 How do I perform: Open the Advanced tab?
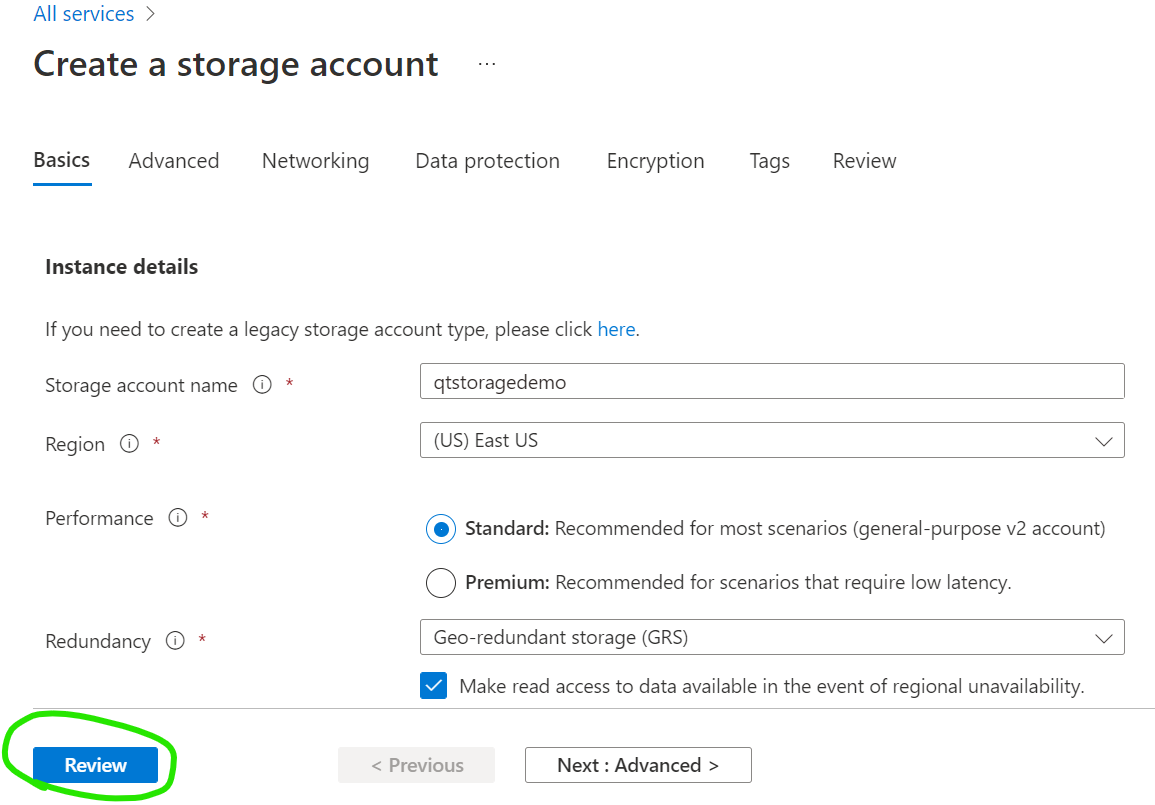(x=174, y=161)
